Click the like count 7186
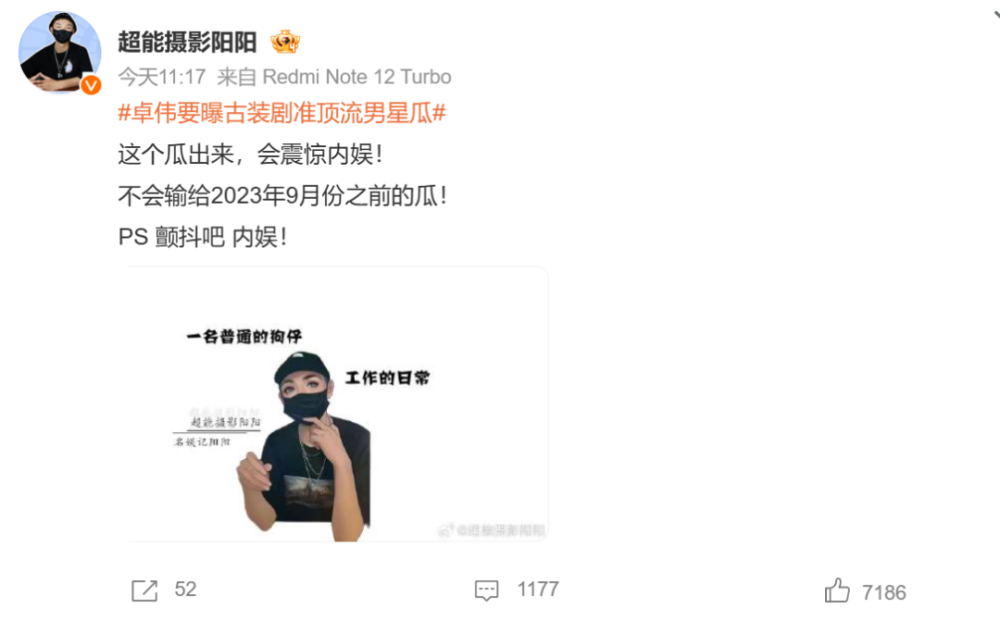The width and height of the screenshot is (1000, 620). tap(884, 593)
